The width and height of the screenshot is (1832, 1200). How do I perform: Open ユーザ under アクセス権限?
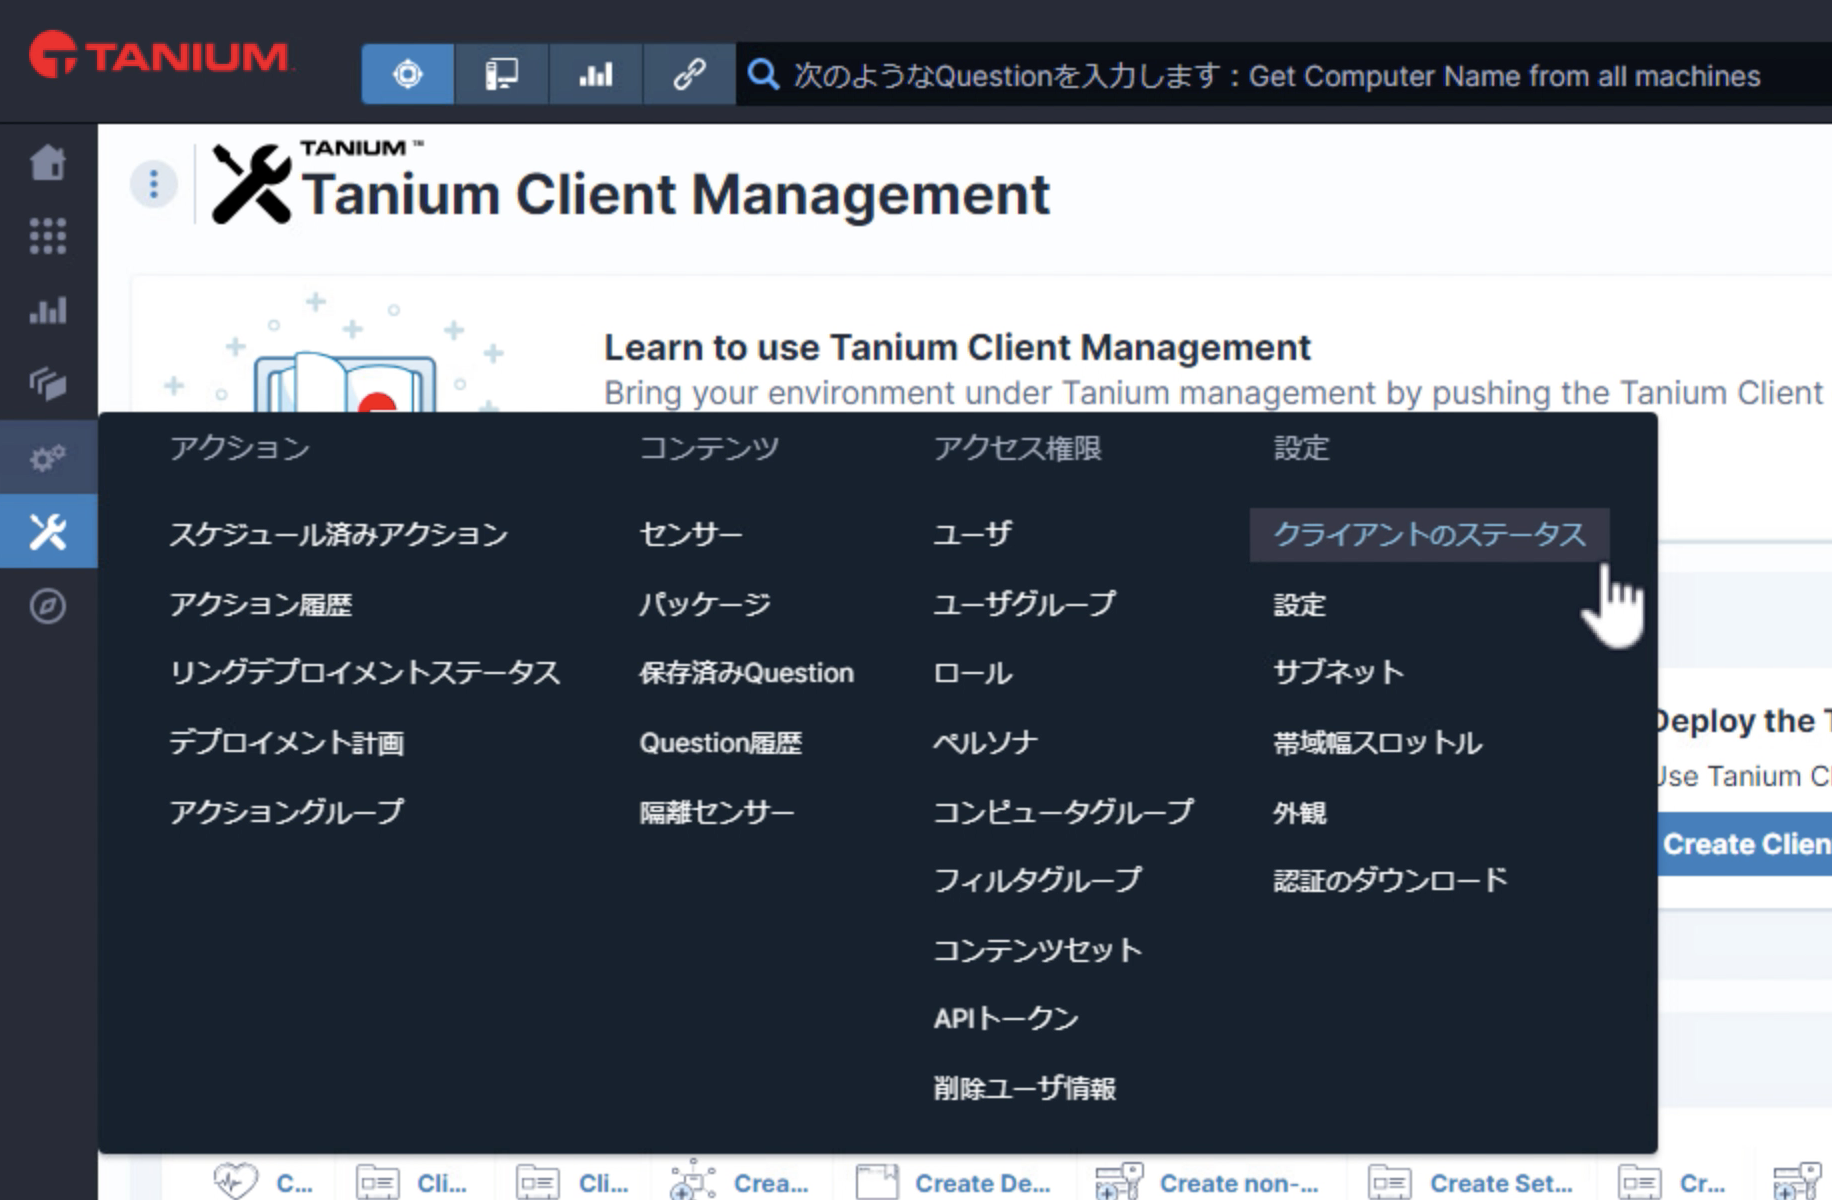[x=972, y=535]
